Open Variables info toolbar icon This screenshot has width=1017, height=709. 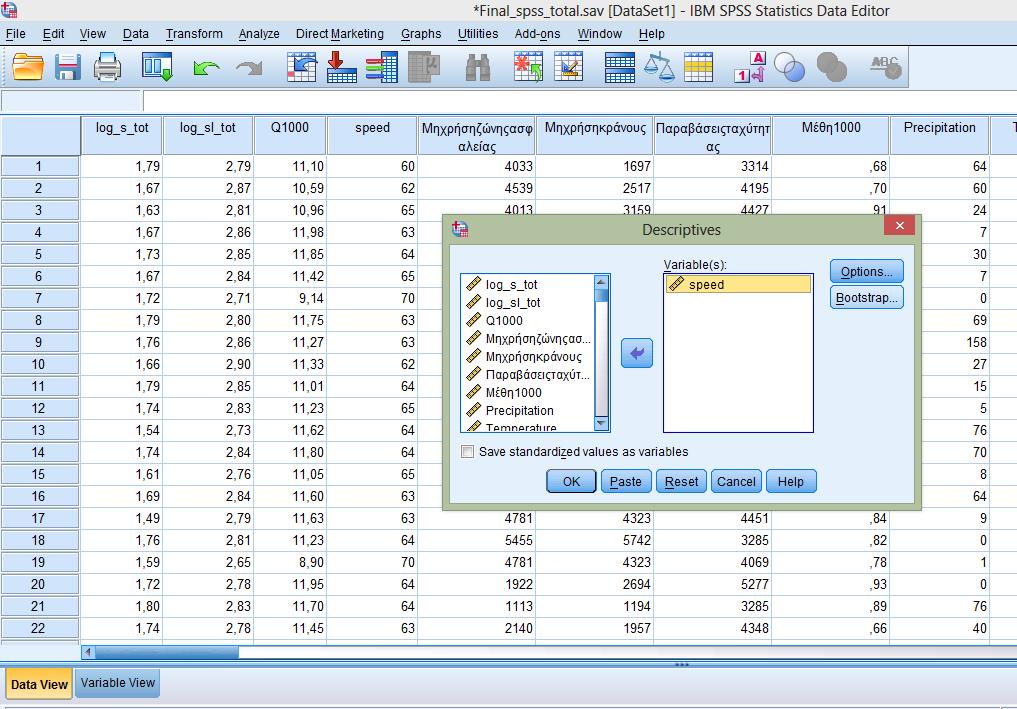point(381,67)
